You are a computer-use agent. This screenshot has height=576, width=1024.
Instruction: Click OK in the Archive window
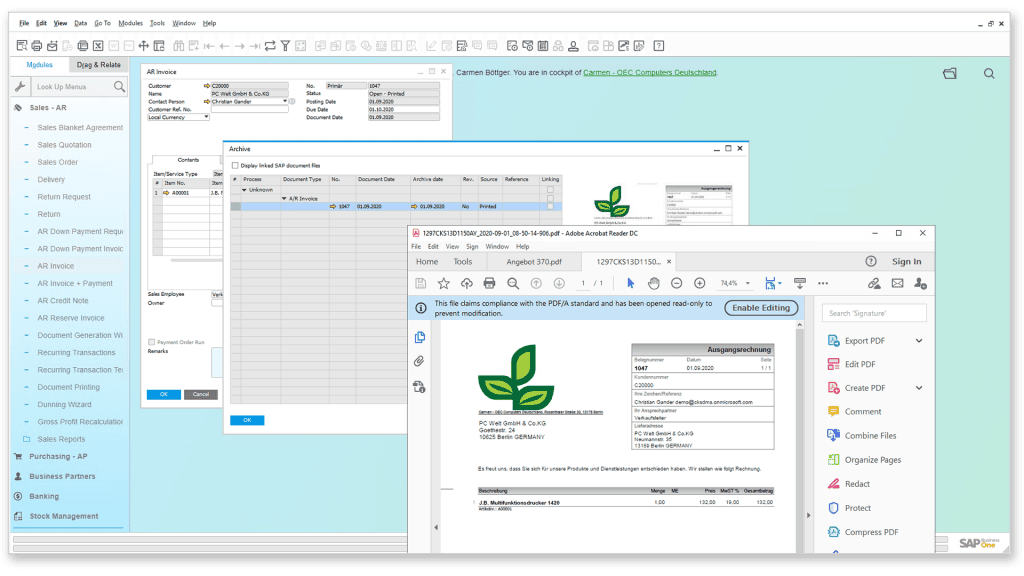coord(247,420)
